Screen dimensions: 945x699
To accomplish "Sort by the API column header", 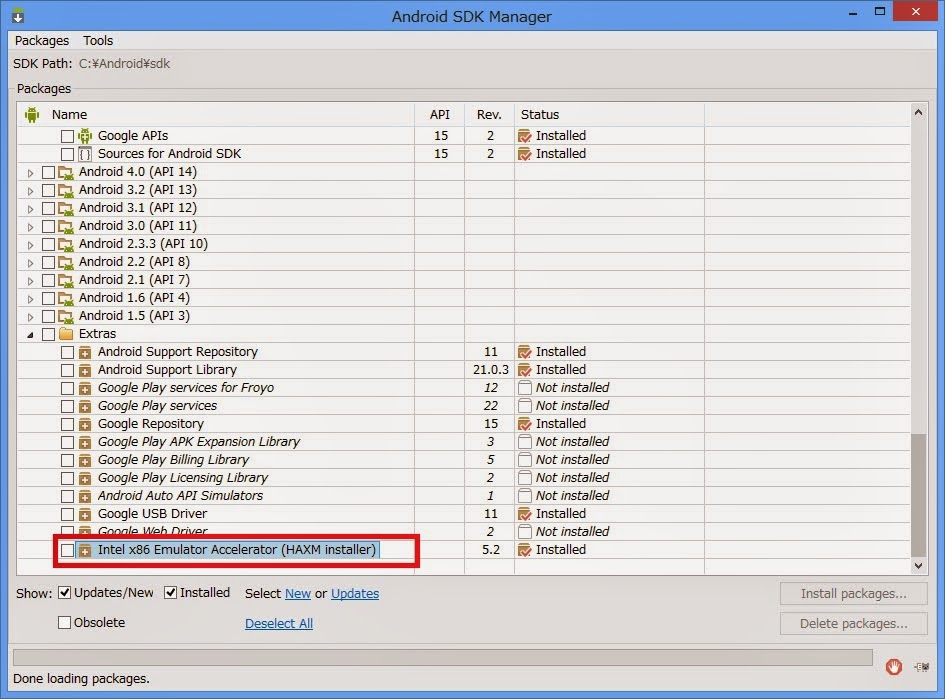I will coord(439,114).
